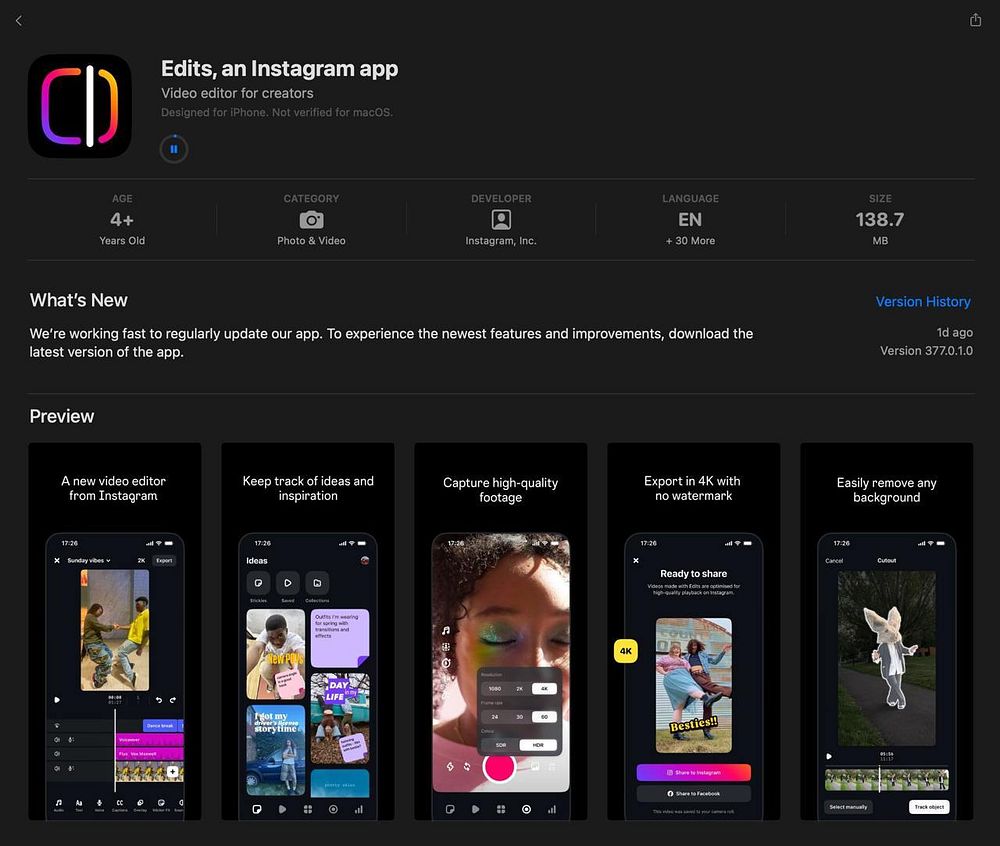This screenshot has width=1000, height=846.
Task: Click the person icon under Developer
Action: click(x=501, y=220)
